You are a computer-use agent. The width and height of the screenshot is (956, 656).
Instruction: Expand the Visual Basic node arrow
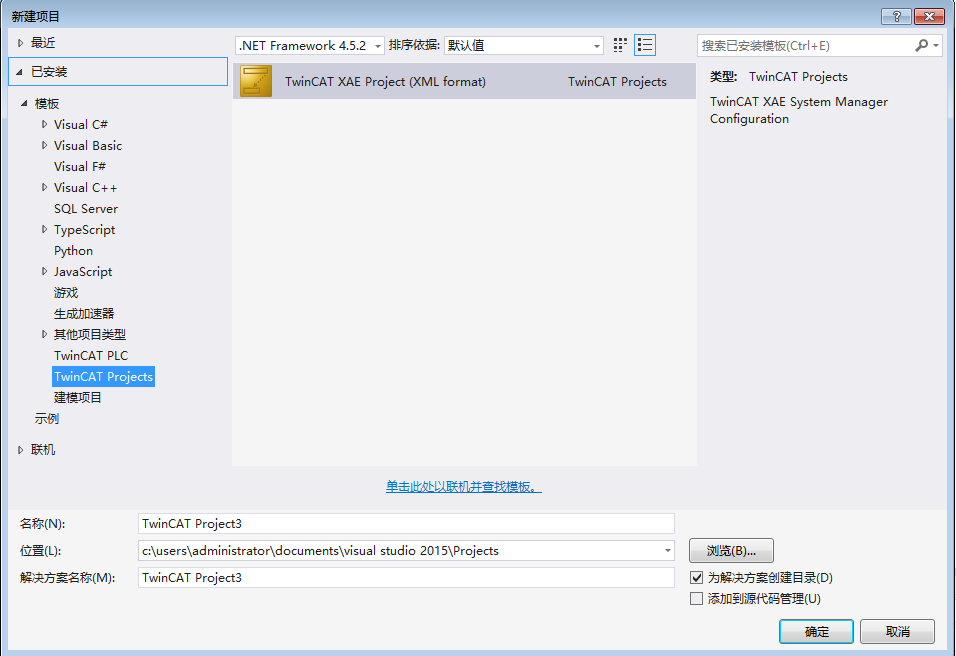[44, 145]
